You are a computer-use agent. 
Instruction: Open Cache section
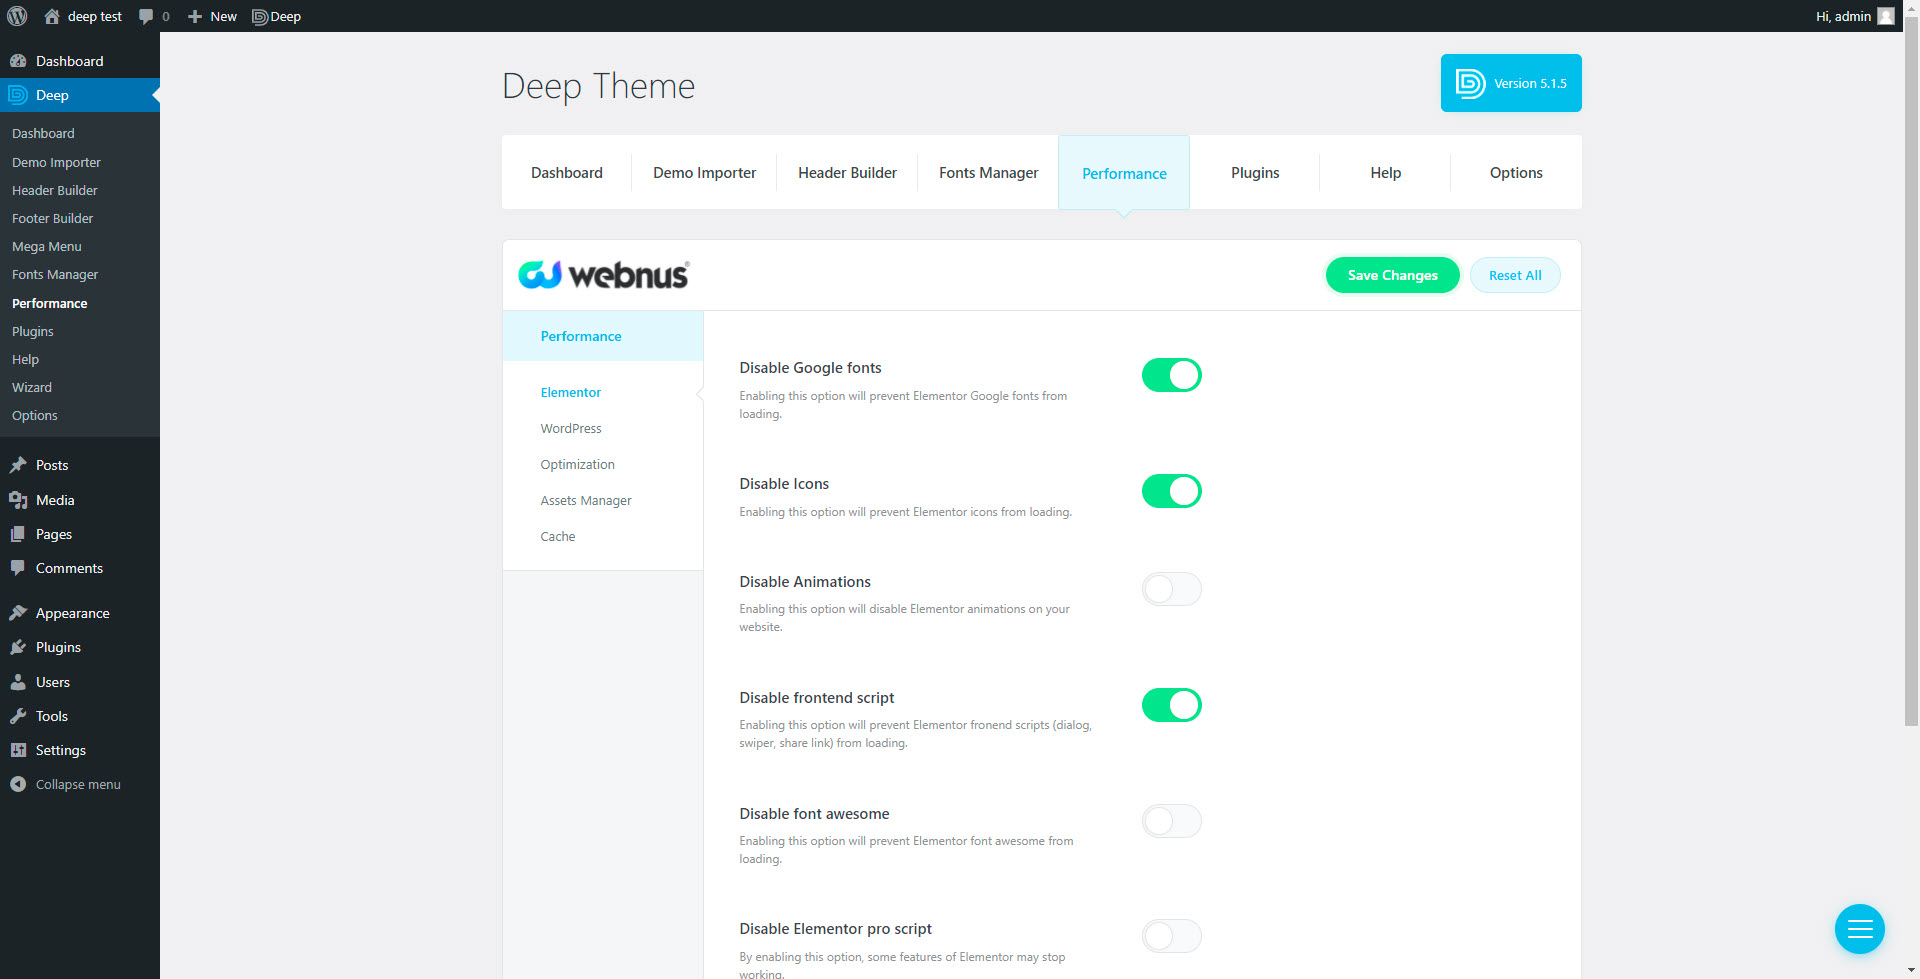[x=558, y=536]
